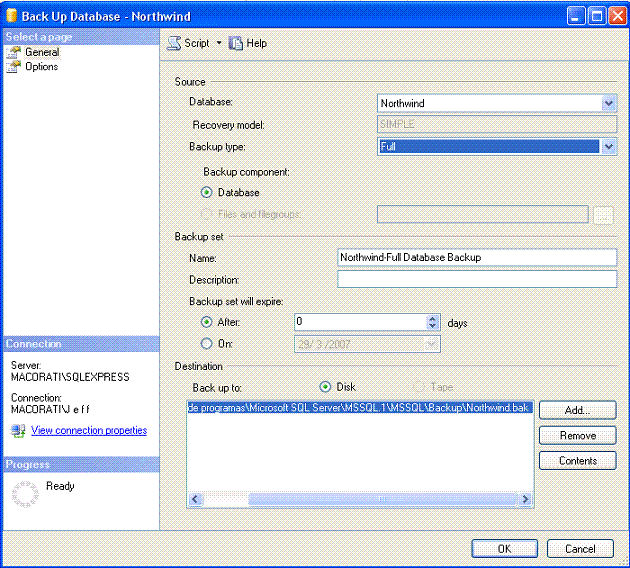Click the Script toolbar label
Viewport: 630px width, 568px height.
tap(196, 43)
